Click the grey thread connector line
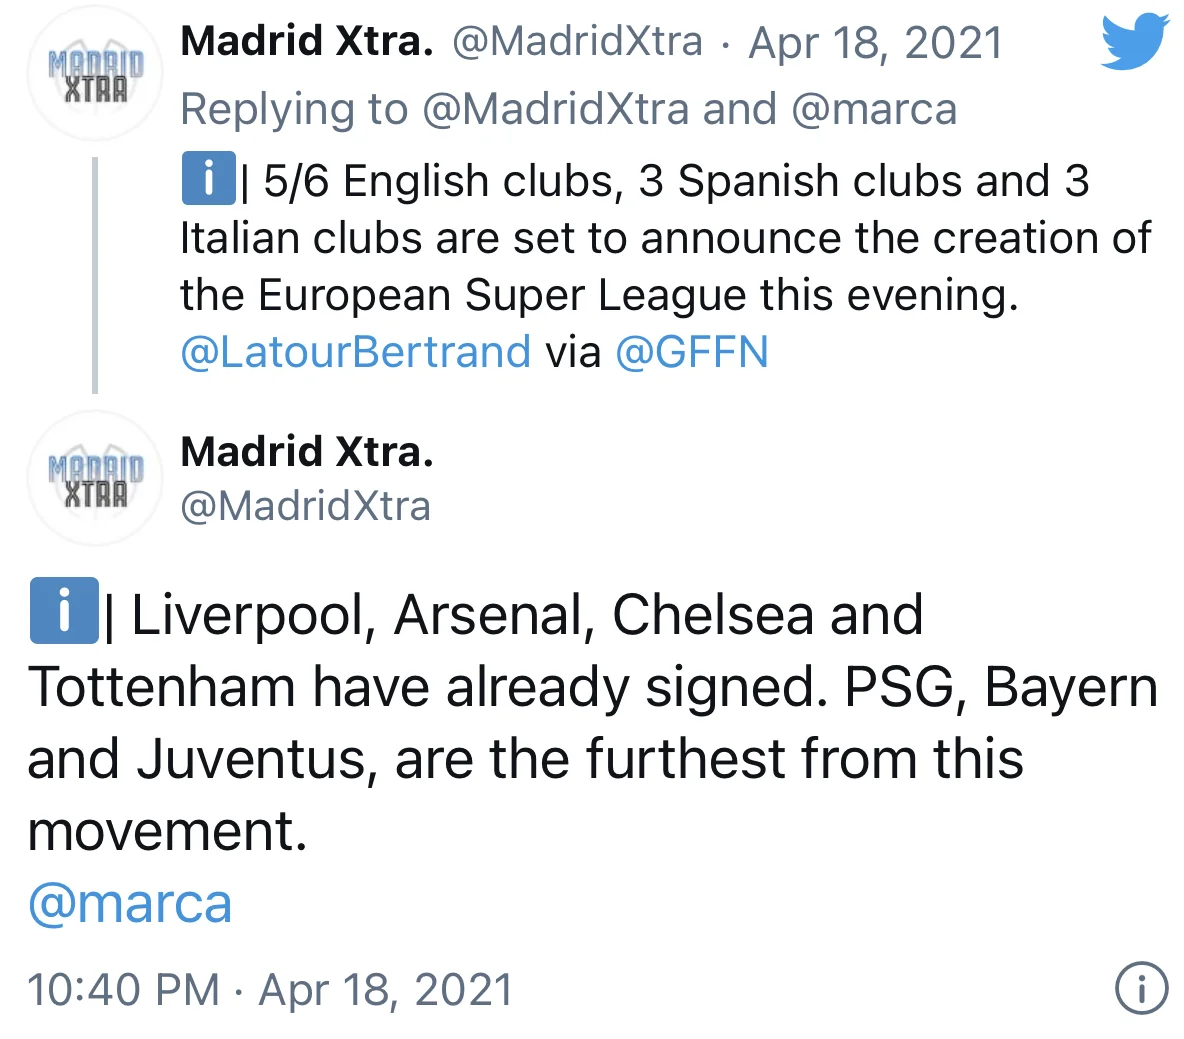1184x1039 pixels. tap(95, 275)
